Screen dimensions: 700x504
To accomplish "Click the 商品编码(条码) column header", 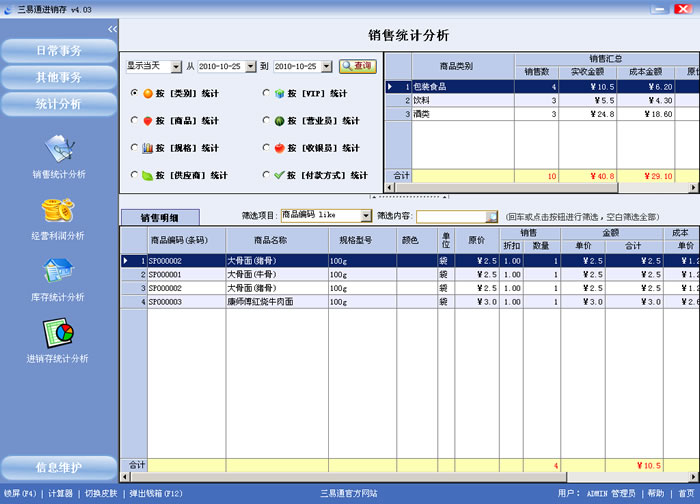I will click(x=187, y=240).
